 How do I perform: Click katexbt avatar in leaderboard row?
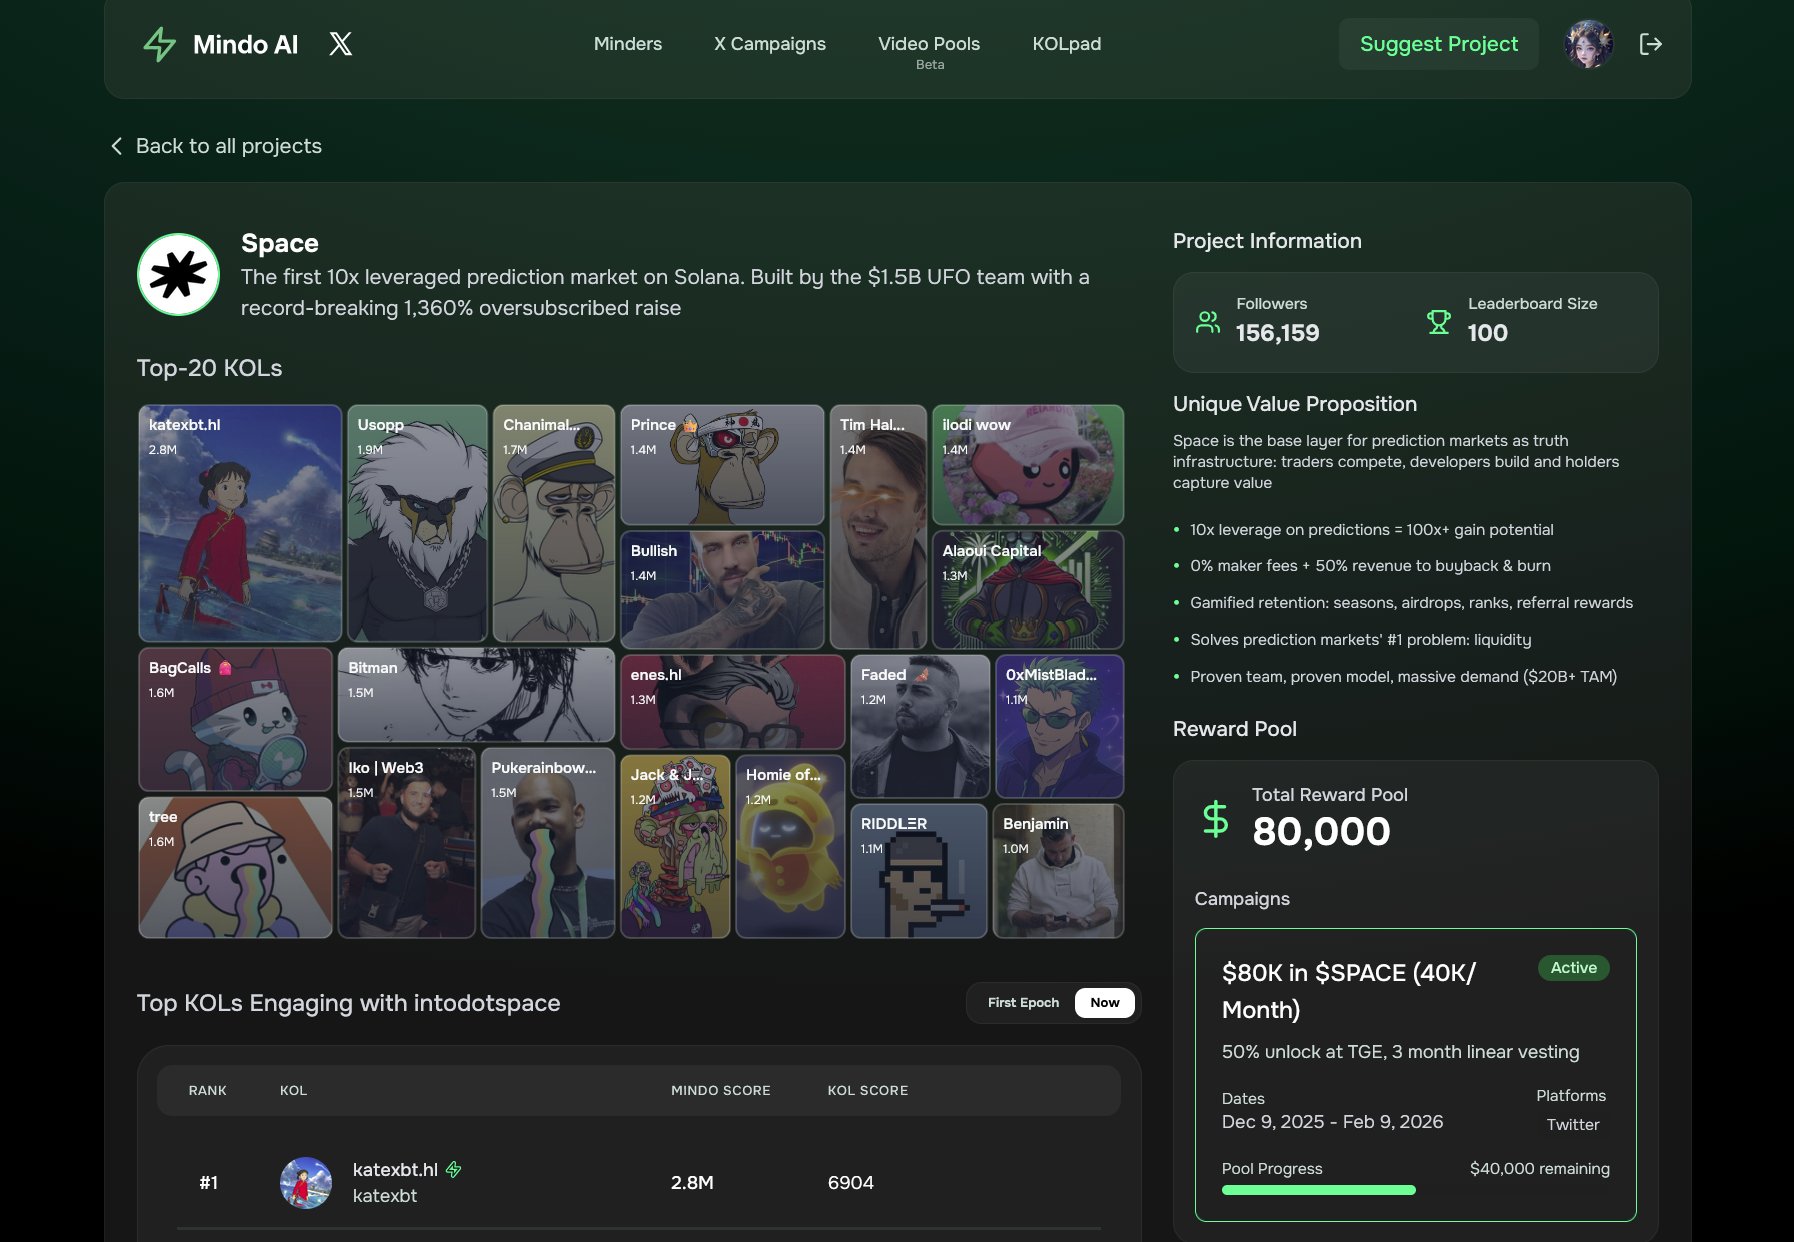(306, 1183)
